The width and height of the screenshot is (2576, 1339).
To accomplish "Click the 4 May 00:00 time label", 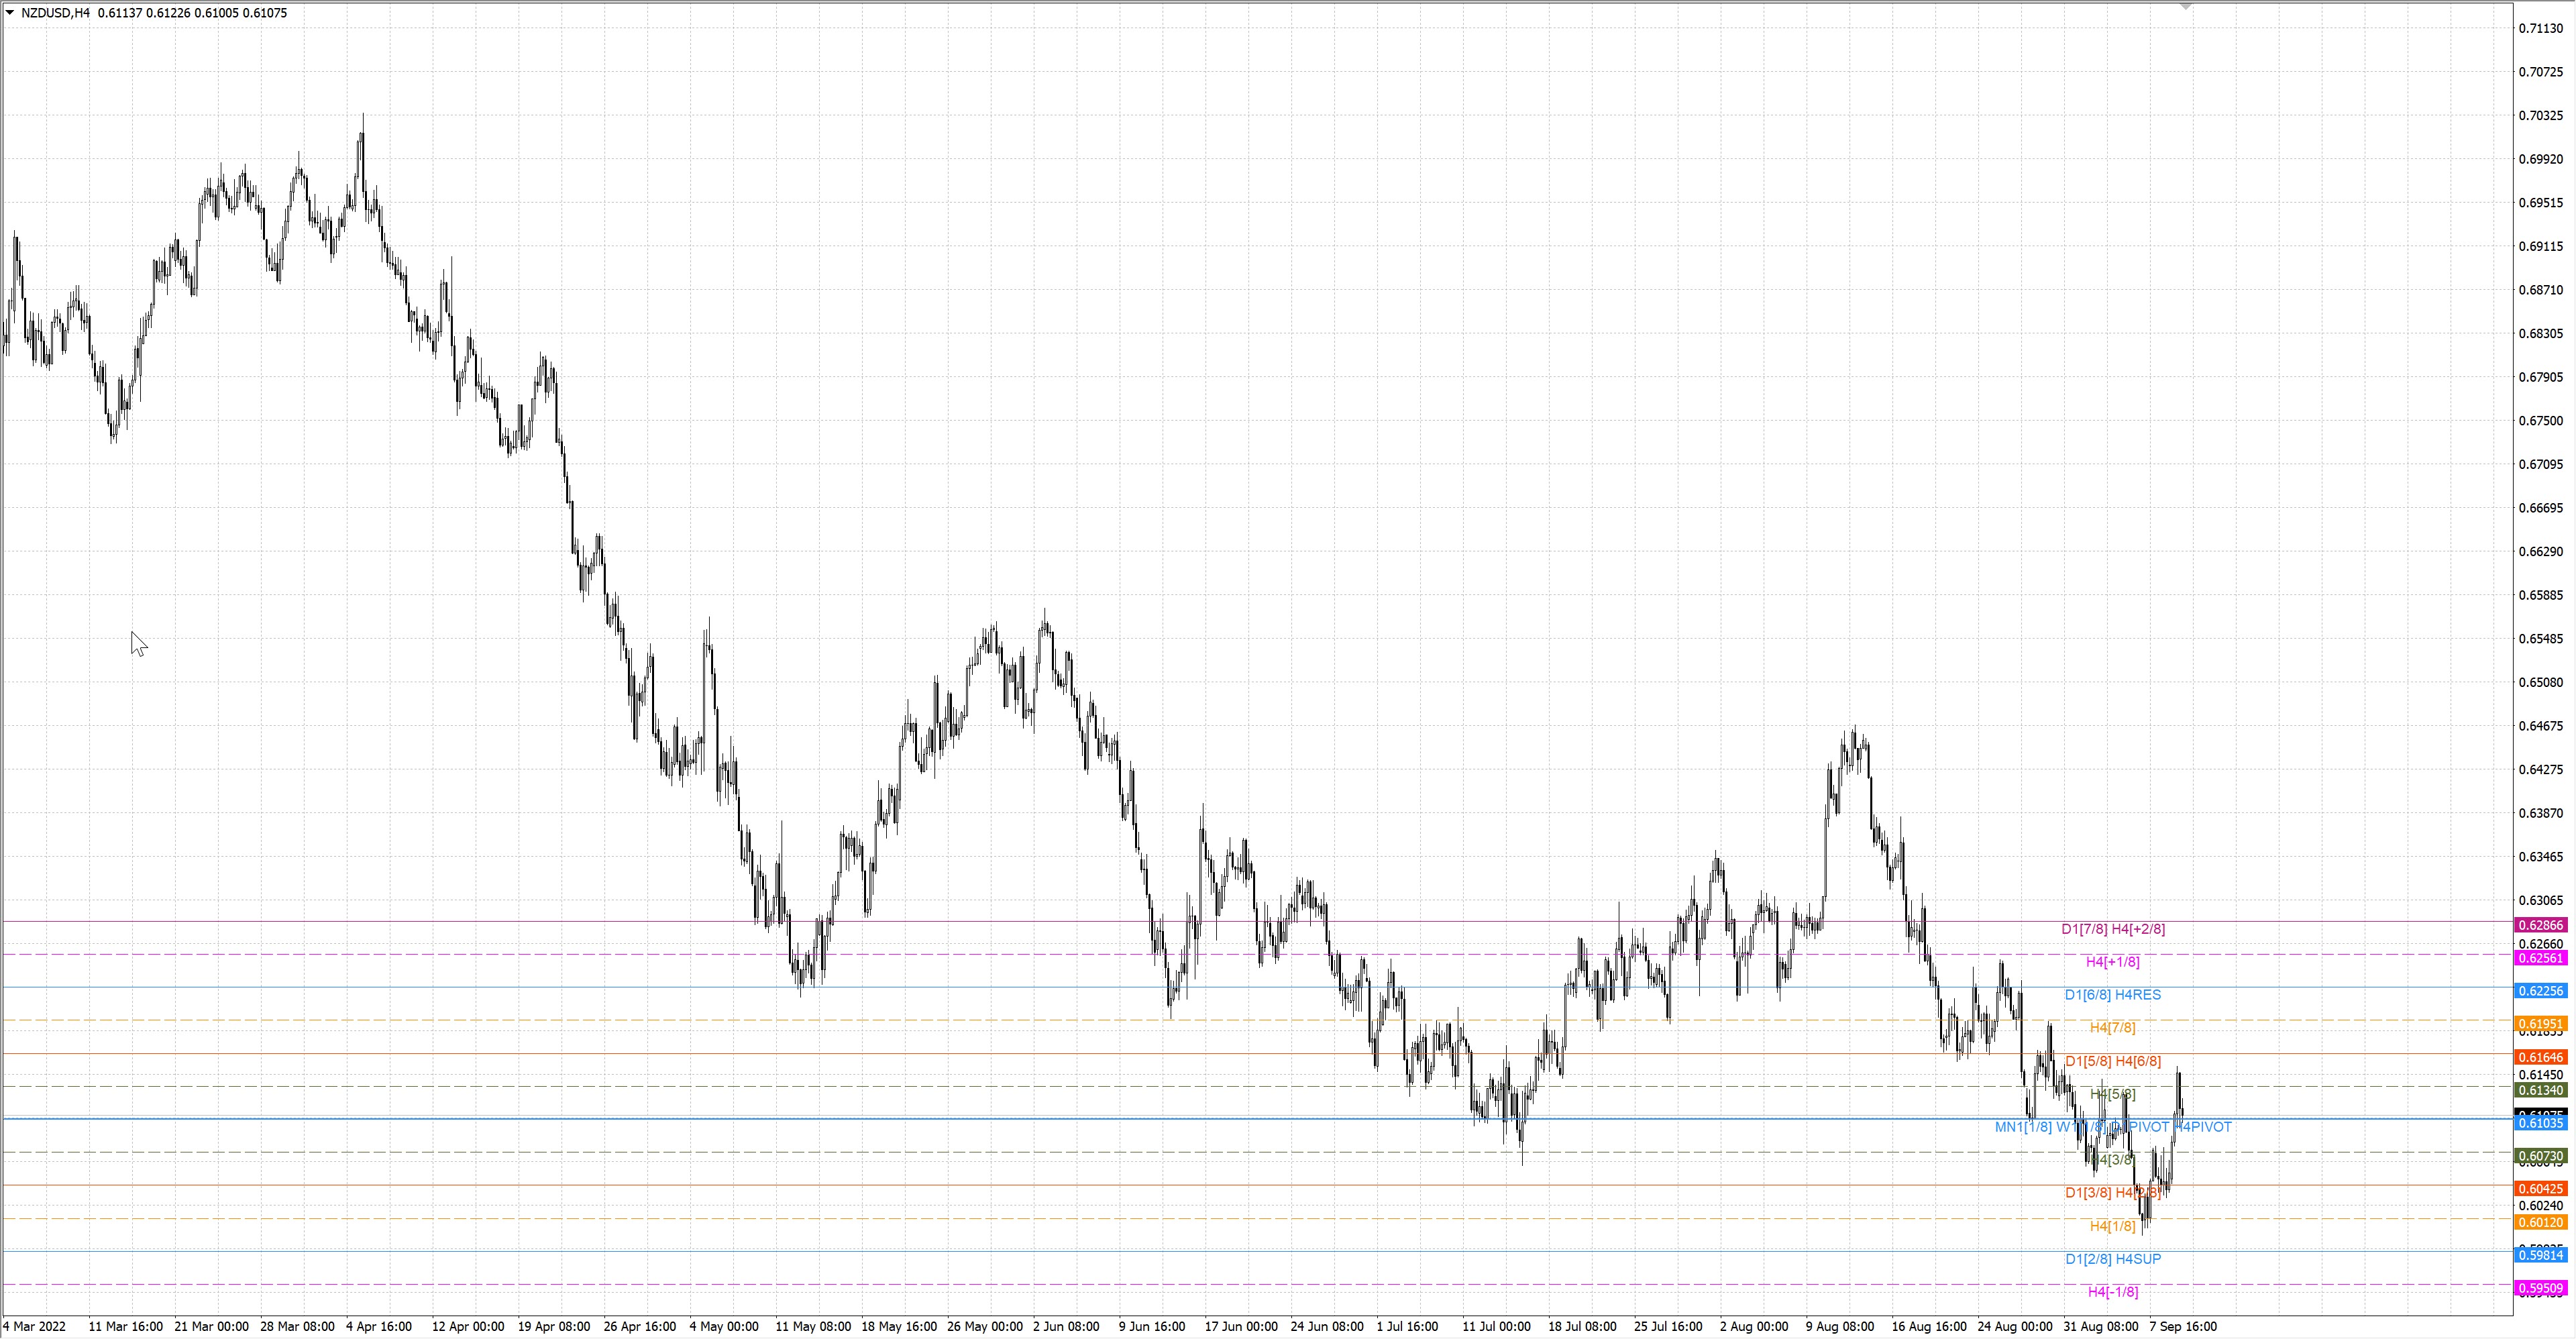I will point(724,1327).
